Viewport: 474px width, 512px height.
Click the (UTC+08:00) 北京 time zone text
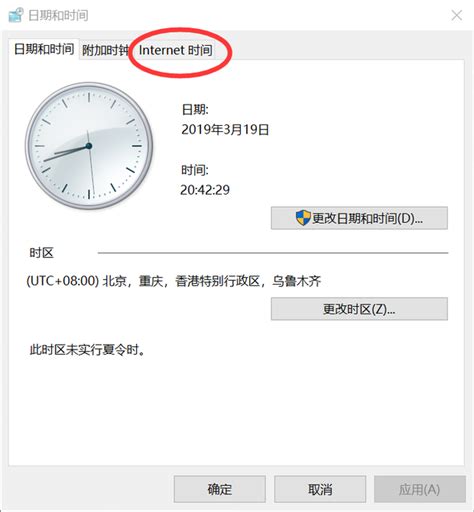coord(173,281)
